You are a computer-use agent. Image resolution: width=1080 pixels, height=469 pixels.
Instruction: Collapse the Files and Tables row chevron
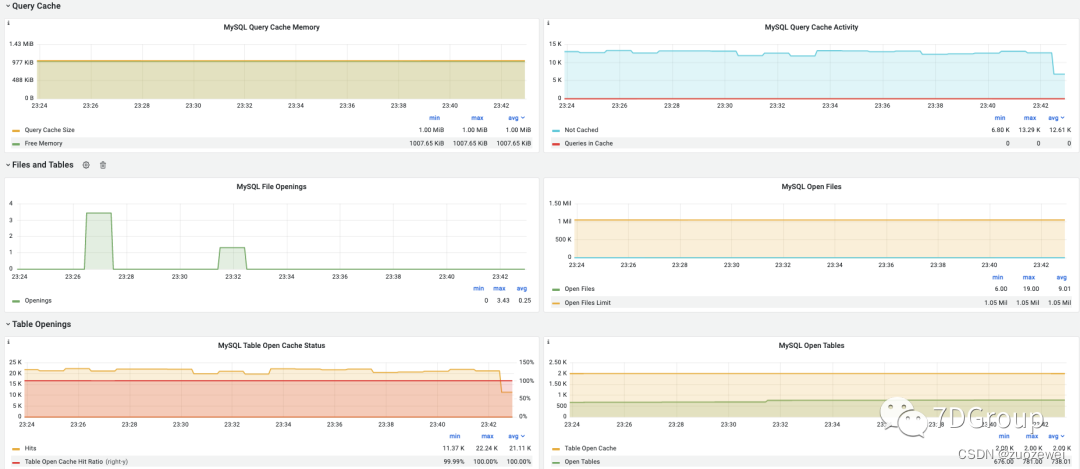coord(8,165)
